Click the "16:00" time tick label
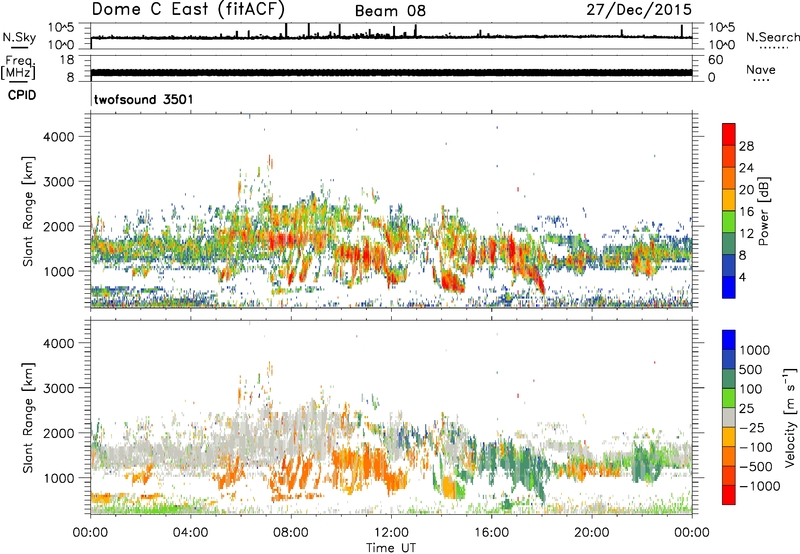 (x=491, y=533)
